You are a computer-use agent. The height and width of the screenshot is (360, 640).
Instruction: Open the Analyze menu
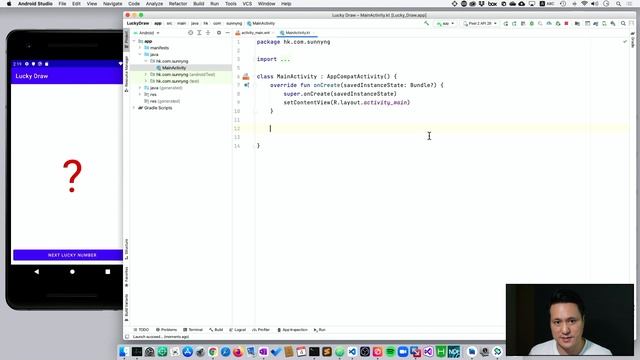pyautogui.click(x=154, y=4)
